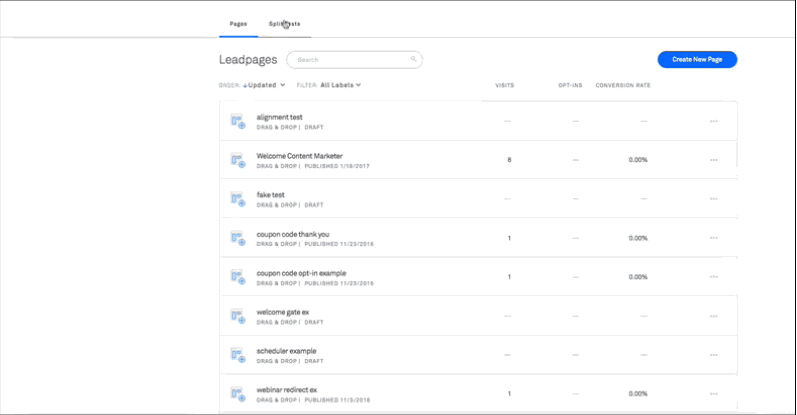Open more options for fake test page
Screen dimensions: 797x415
(x=714, y=199)
